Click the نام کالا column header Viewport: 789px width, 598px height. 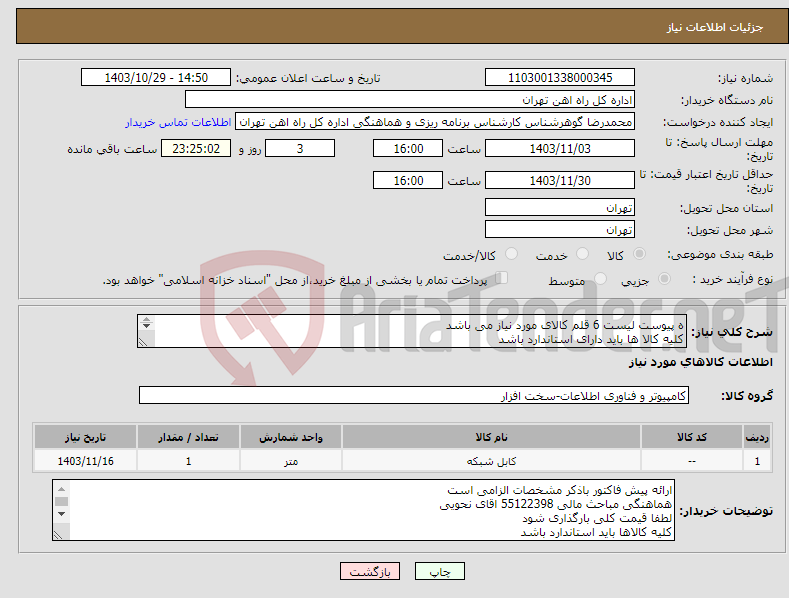[491, 437]
